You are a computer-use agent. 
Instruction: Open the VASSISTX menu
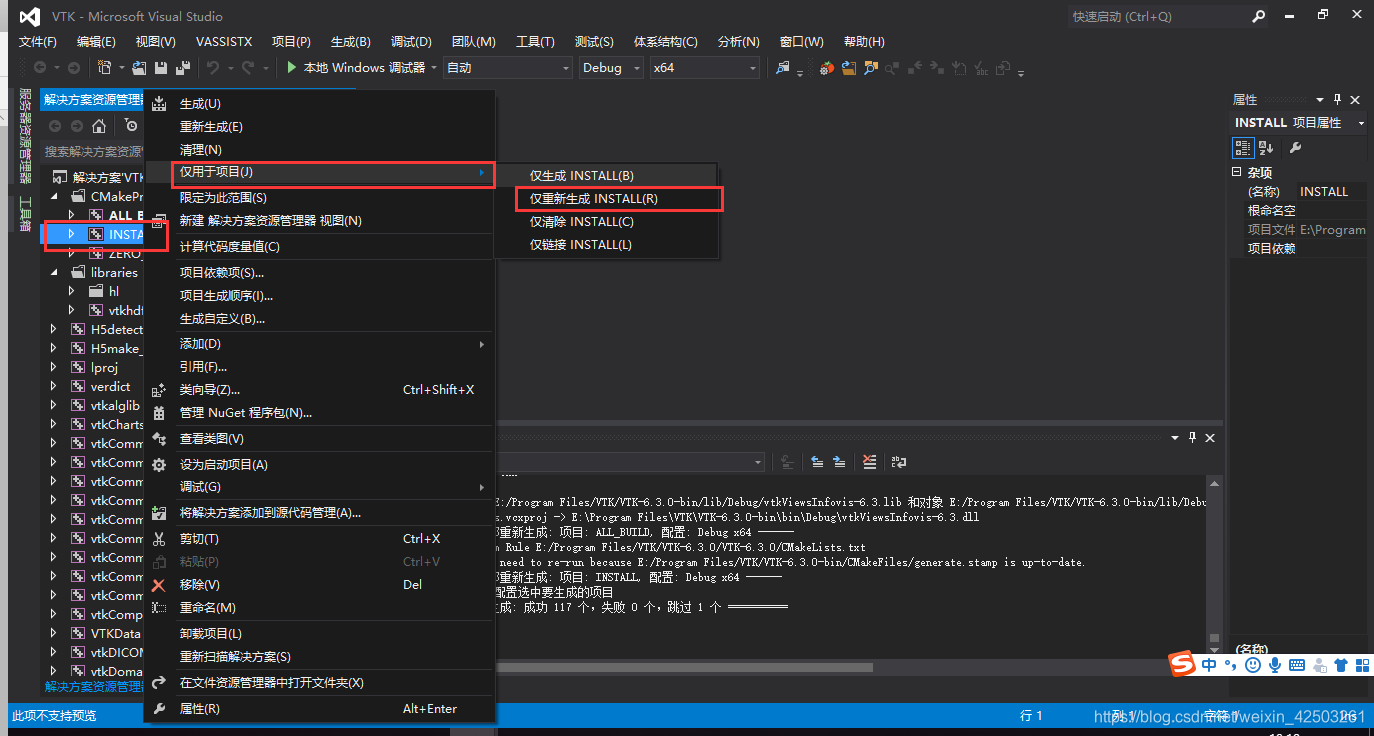click(x=224, y=41)
